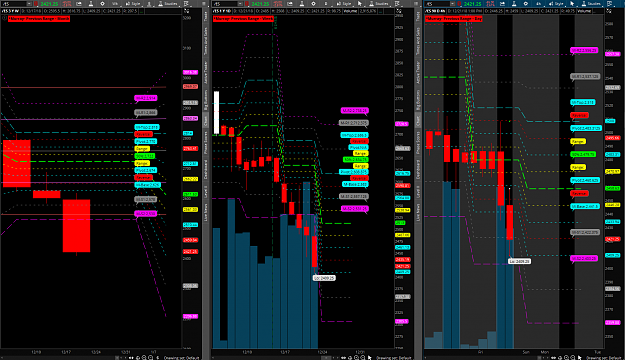Click Lo: 2409.25 bubble in middle chart
Image resolution: width=625 pixels, height=360 pixels.
pos(324,278)
